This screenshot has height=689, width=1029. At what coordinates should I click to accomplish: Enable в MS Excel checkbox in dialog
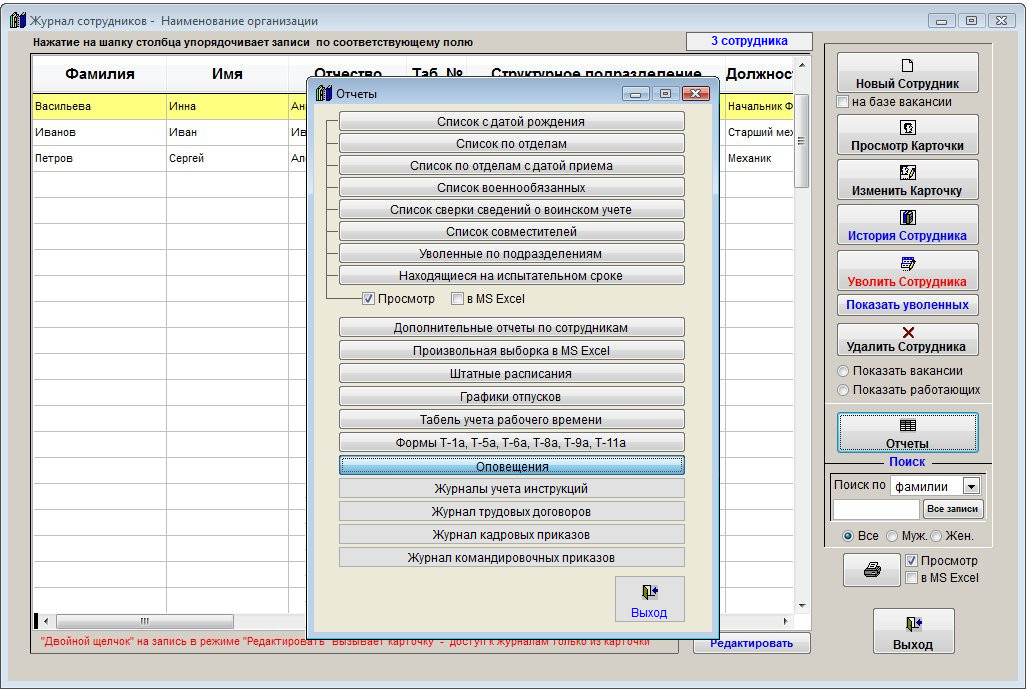(x=457, y=298)
